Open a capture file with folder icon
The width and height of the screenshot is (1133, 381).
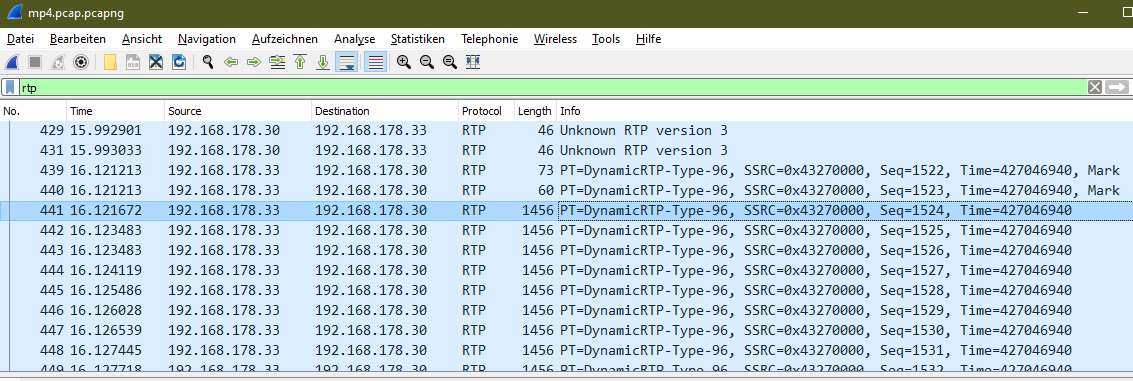tap(110, 62)
